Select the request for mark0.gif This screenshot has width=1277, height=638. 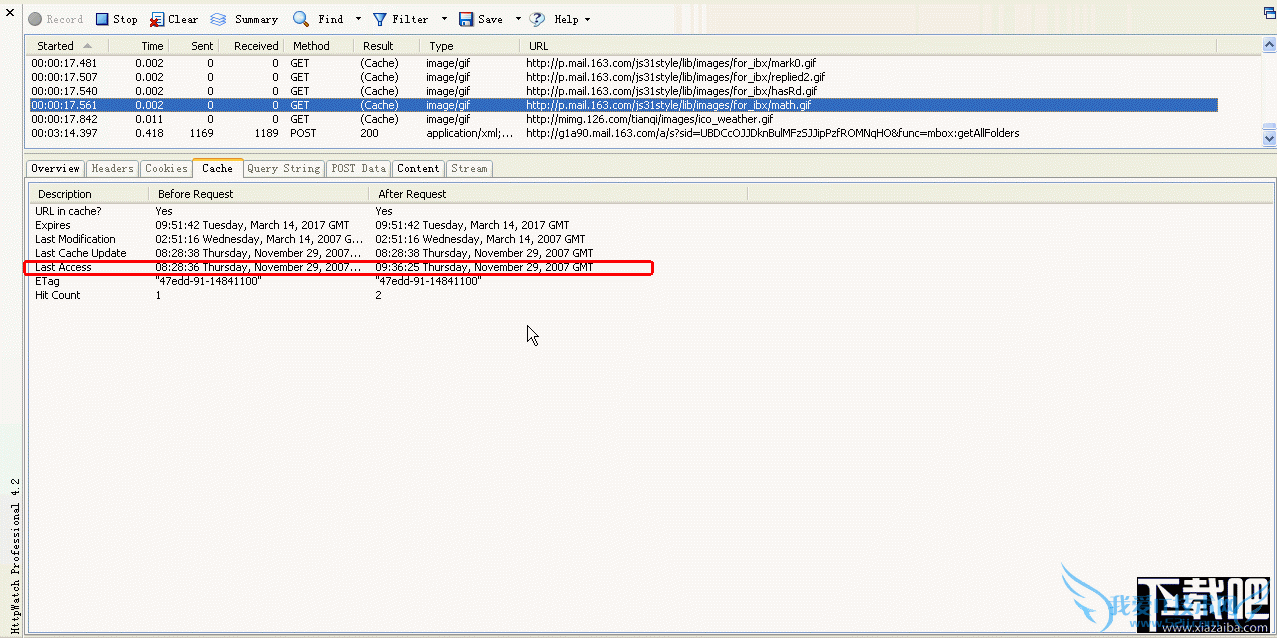(624, 63)
